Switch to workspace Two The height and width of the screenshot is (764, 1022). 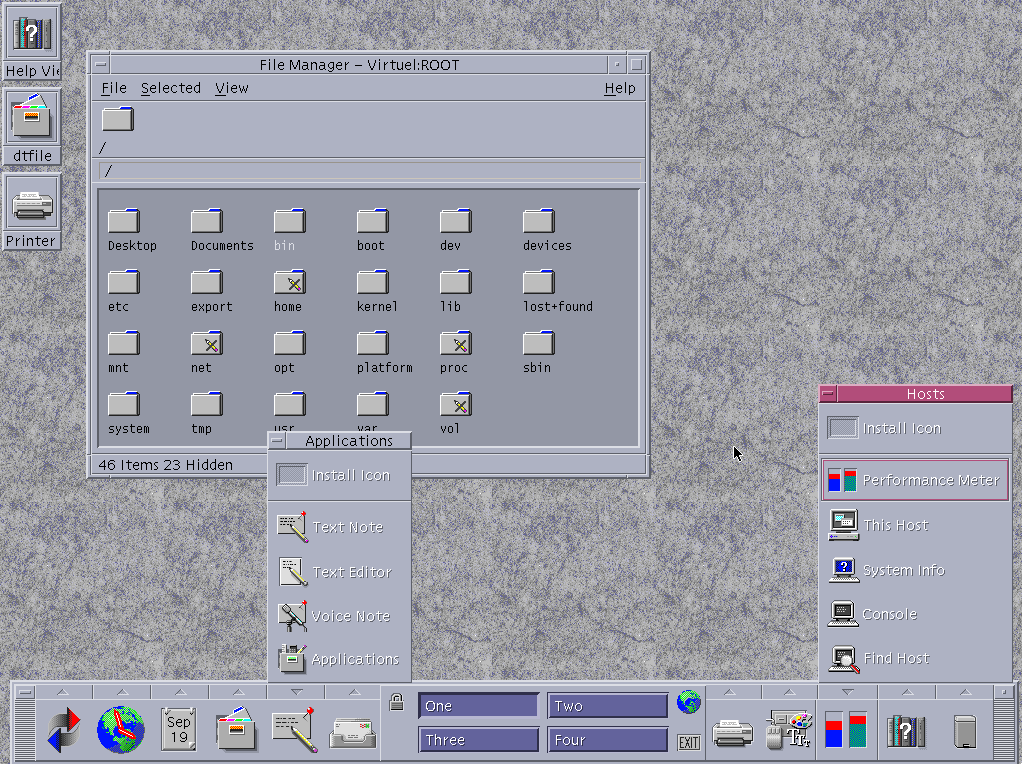point(607,706)
